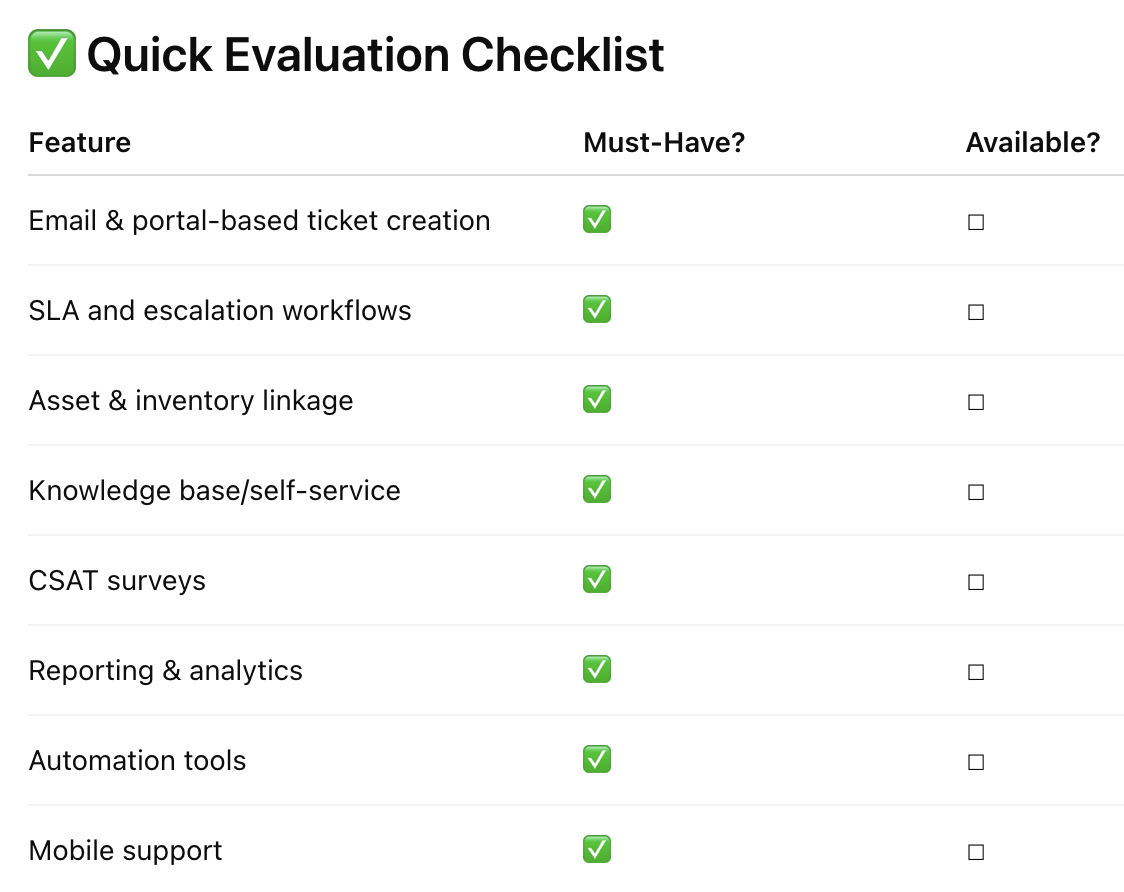Click Must-Have checkmark for Mobile support
Screen dimensions: 1124x892
pos(597,850)
